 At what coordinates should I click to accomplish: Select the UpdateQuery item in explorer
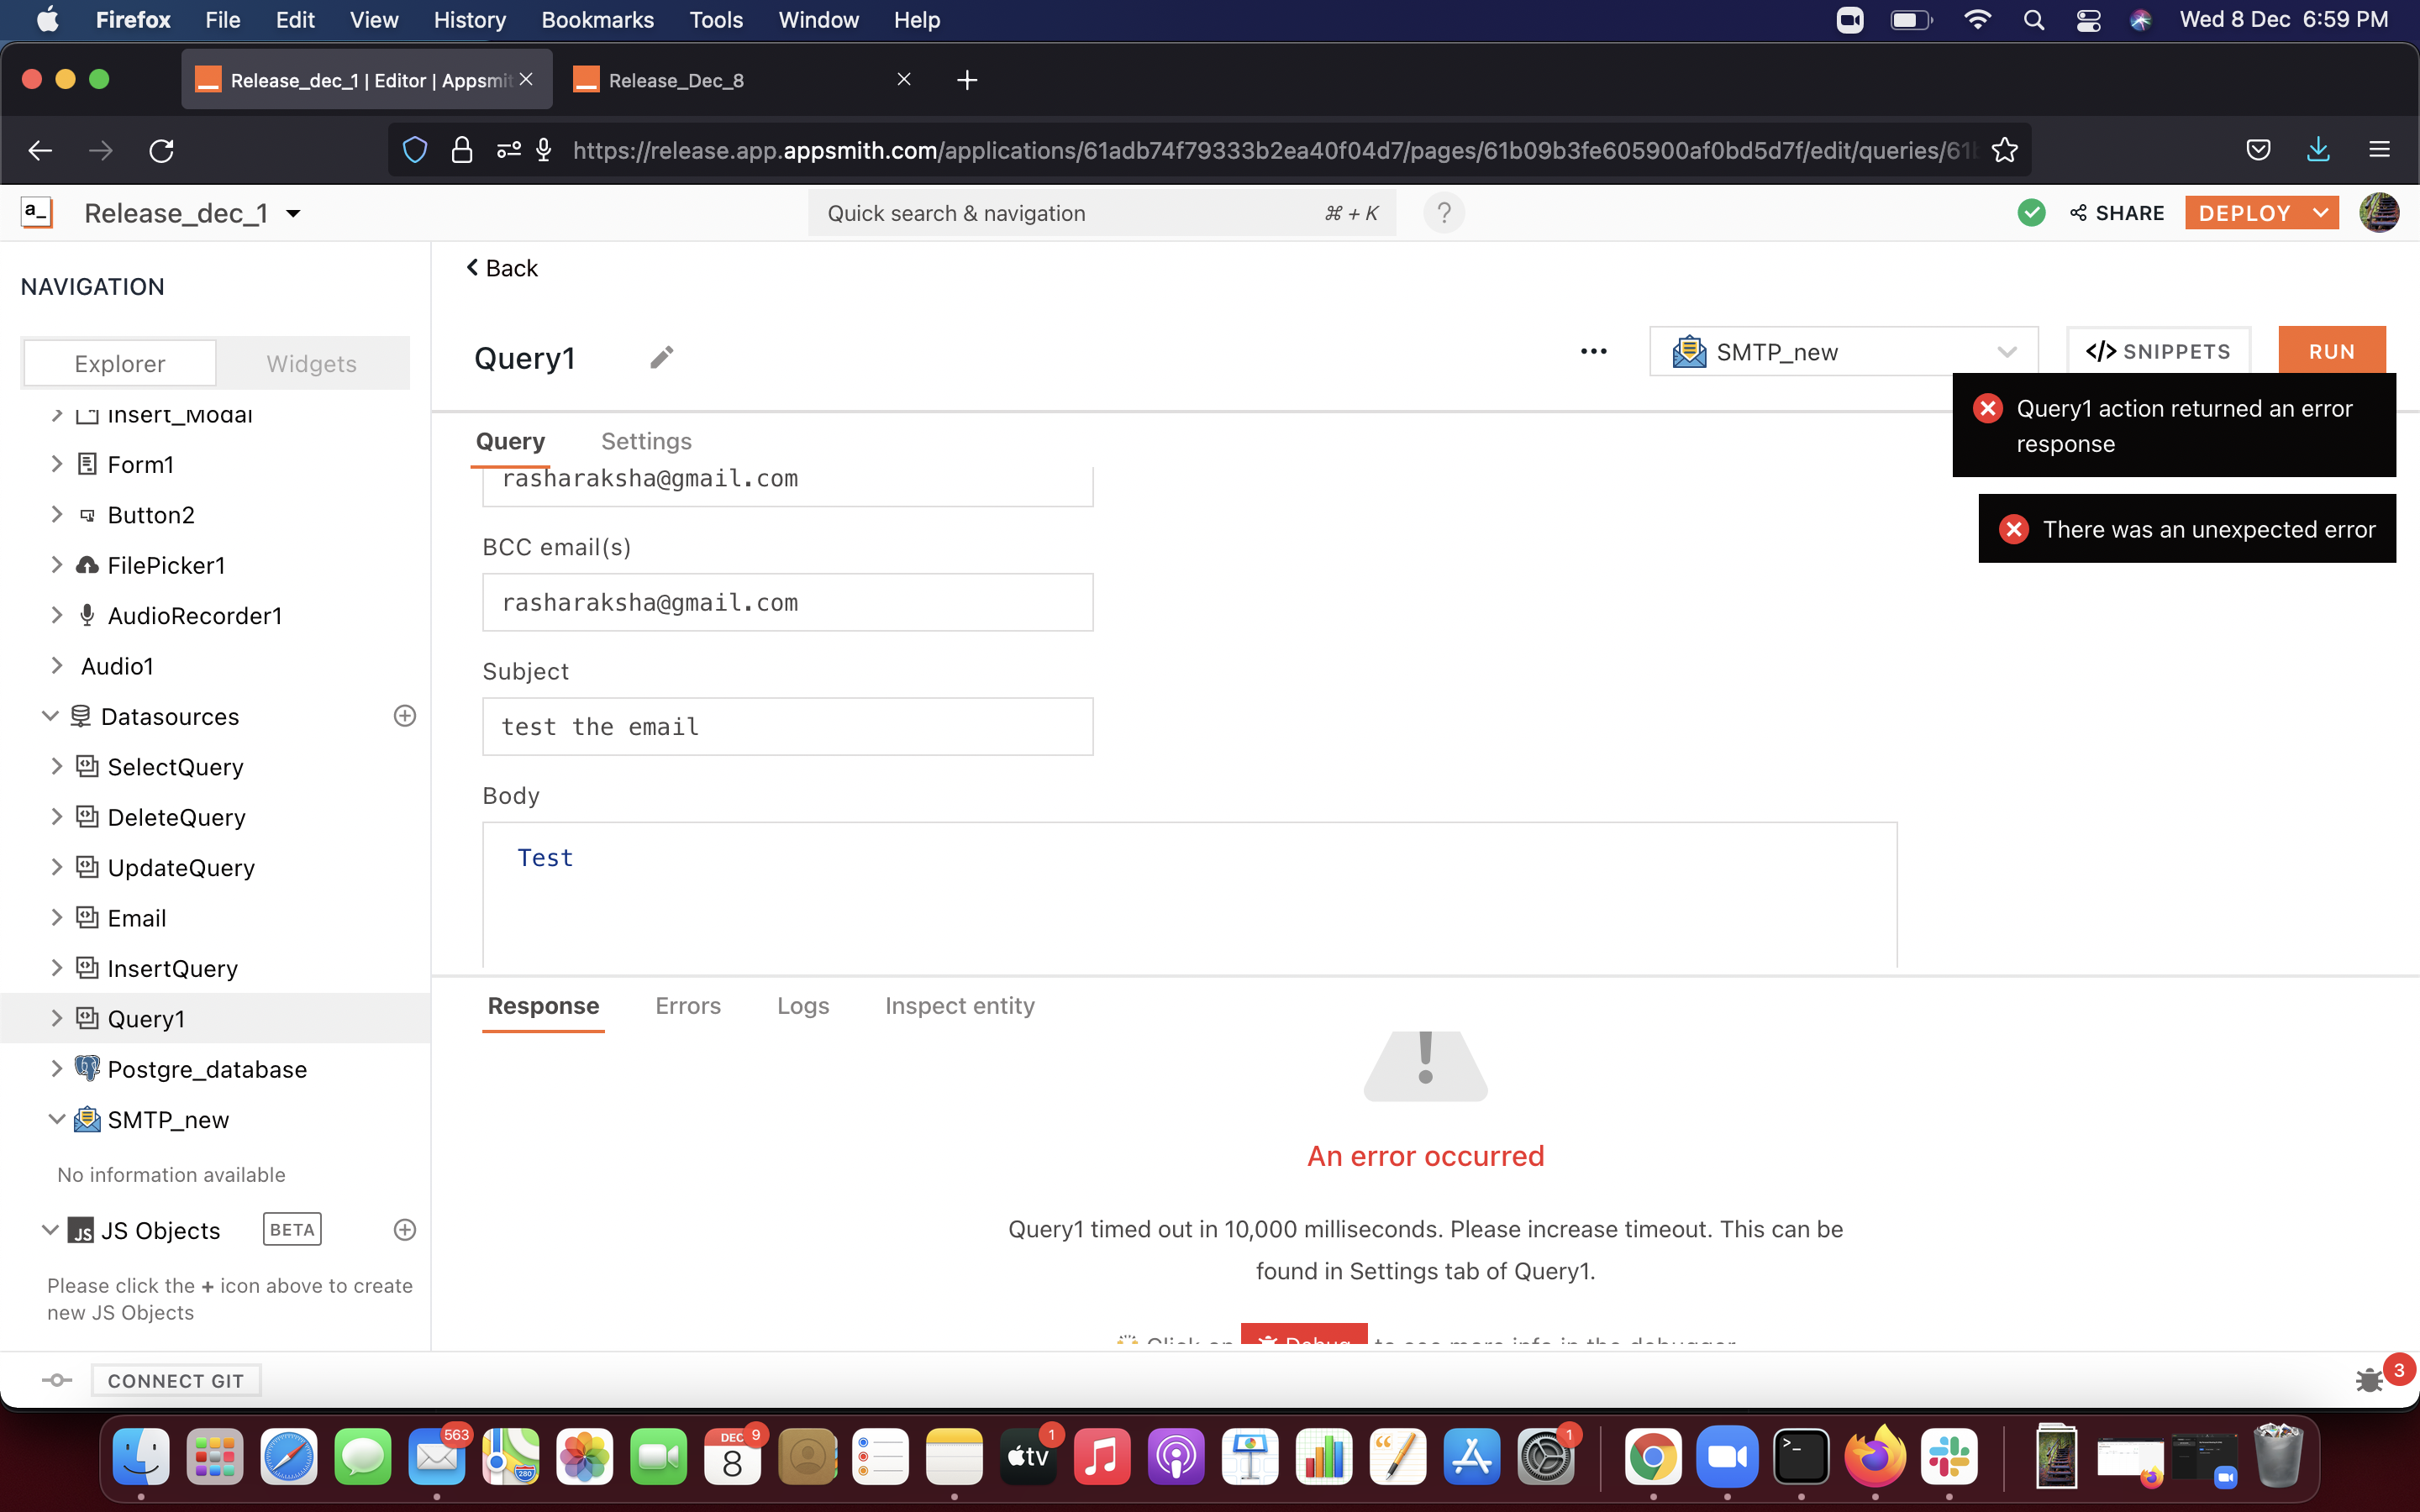click(x=181, y=867)
